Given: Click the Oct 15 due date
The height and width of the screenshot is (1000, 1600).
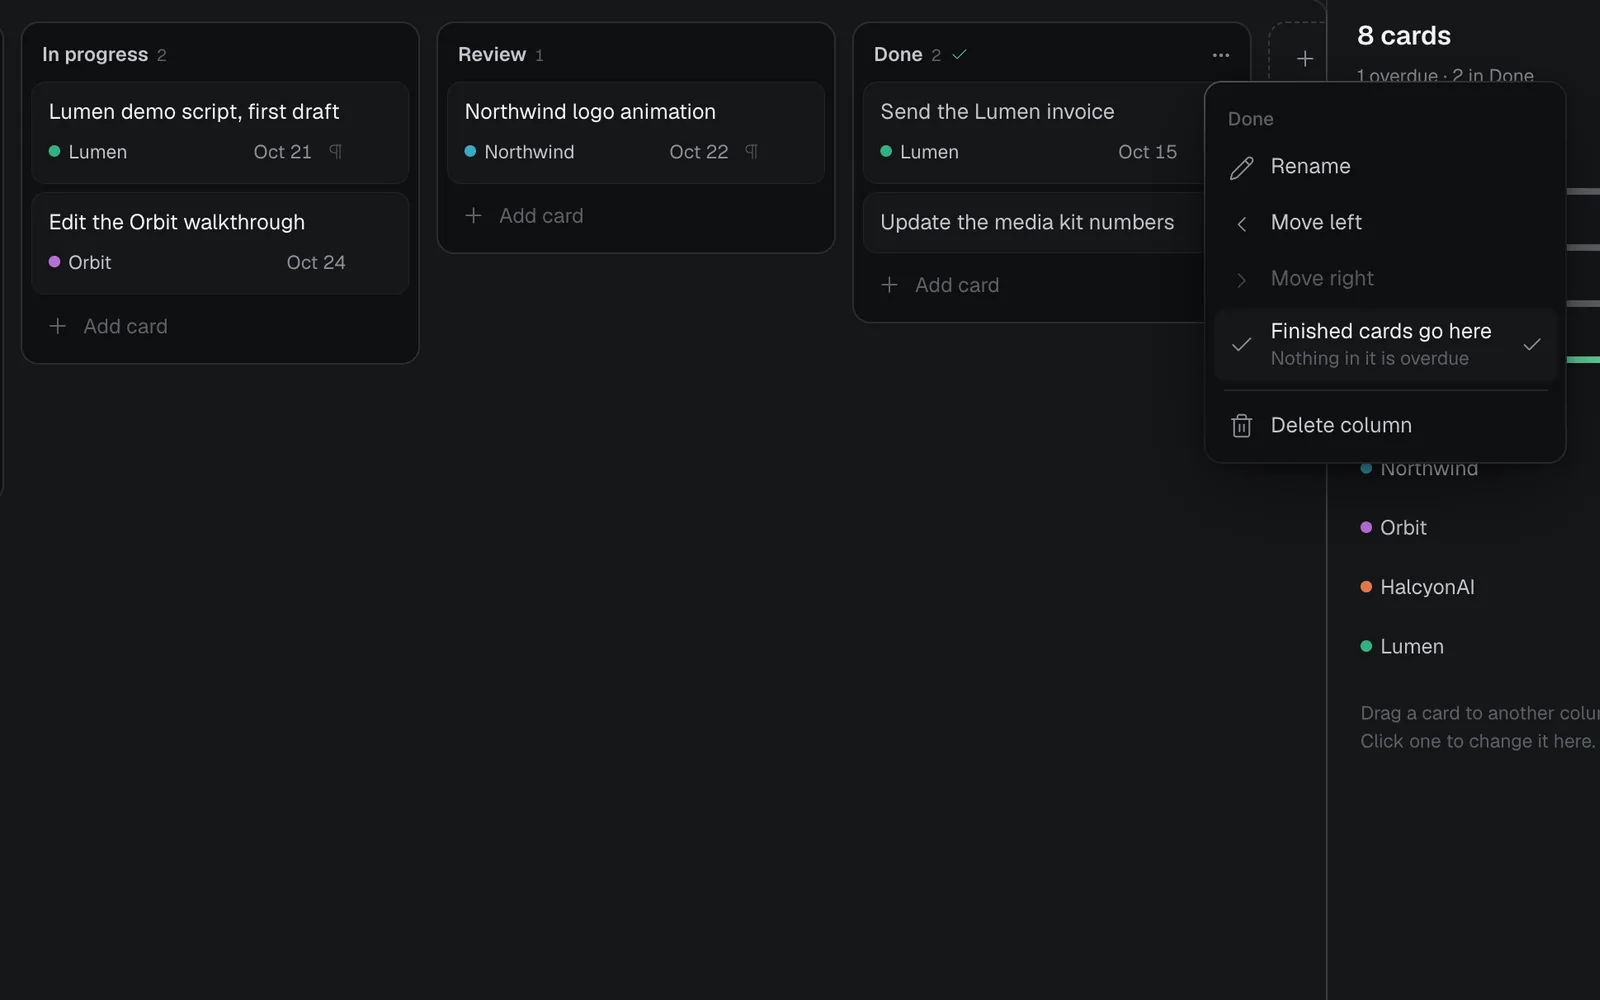Looking at the screenshot, I should [x=1147, y=152].
